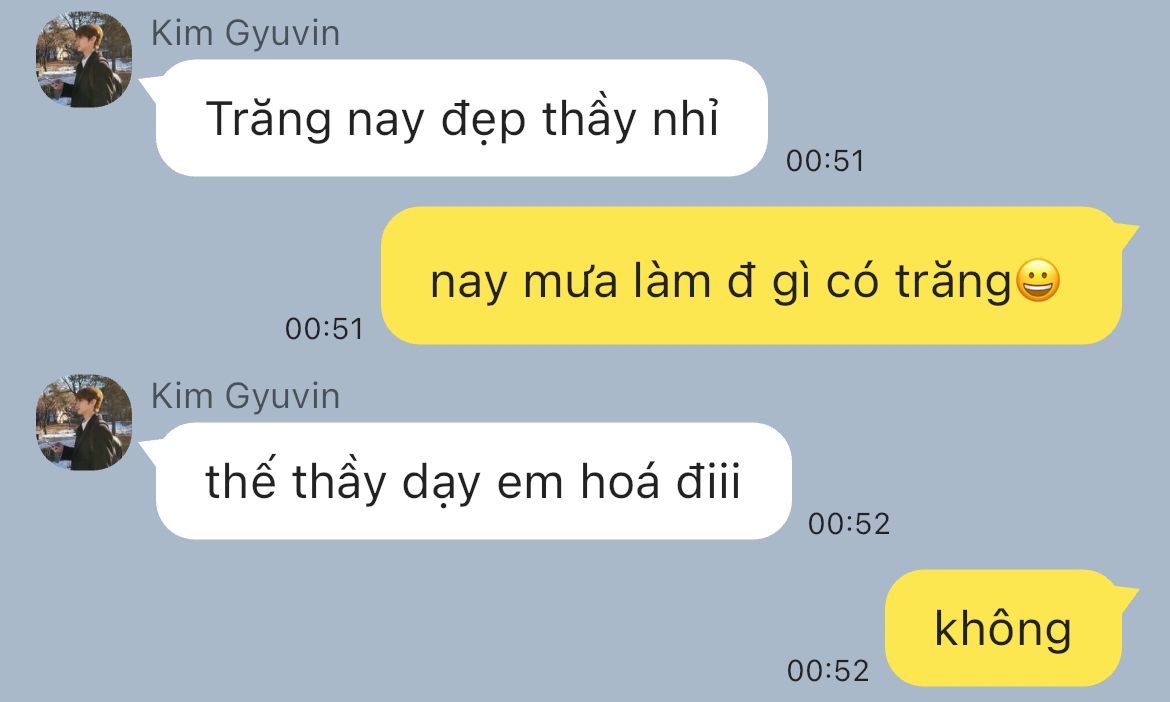Click the word "thế" starting the third message
This screenshot has height=702, width=1170.
click(240, 480)
